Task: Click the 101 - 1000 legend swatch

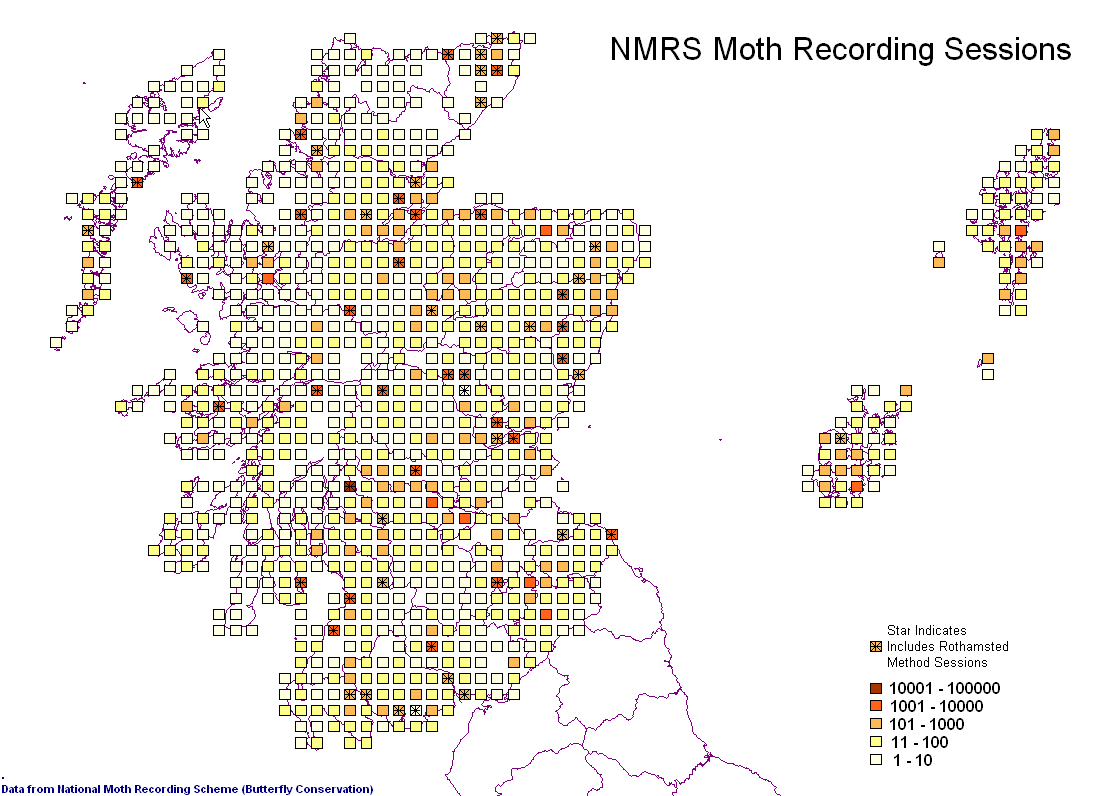Action: pos(876,724)
